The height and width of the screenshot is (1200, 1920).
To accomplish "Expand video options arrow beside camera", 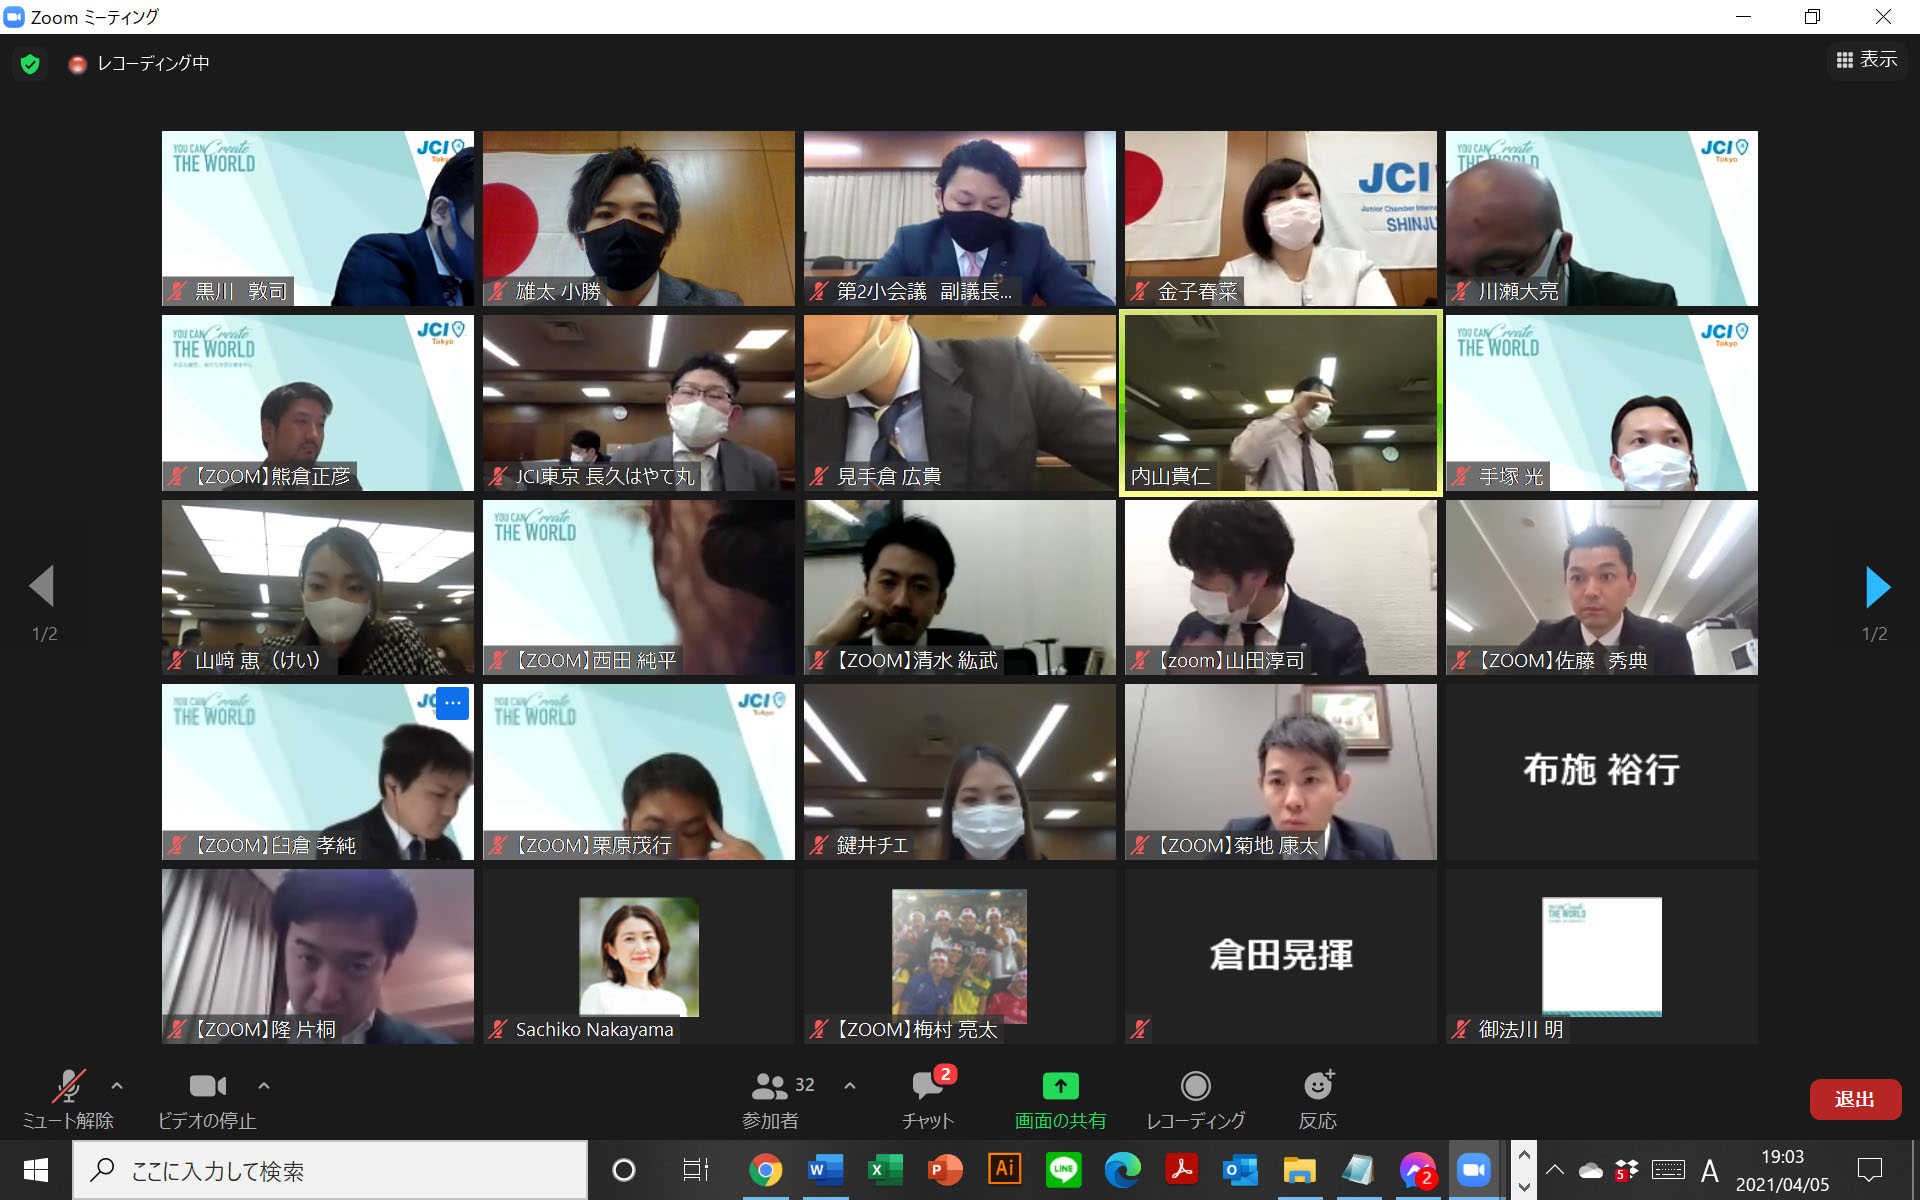I will click(x=264, y=1086).
